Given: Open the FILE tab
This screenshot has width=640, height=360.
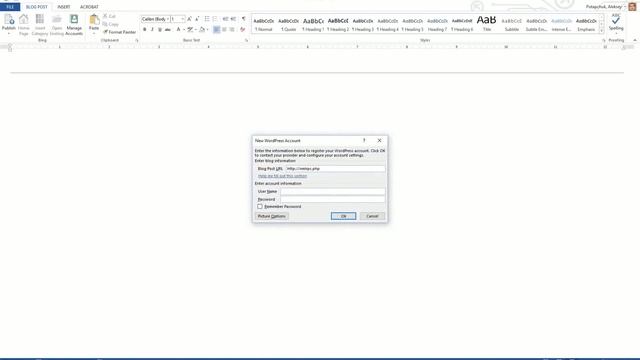Looking at the screenshot, I should 10,7.
